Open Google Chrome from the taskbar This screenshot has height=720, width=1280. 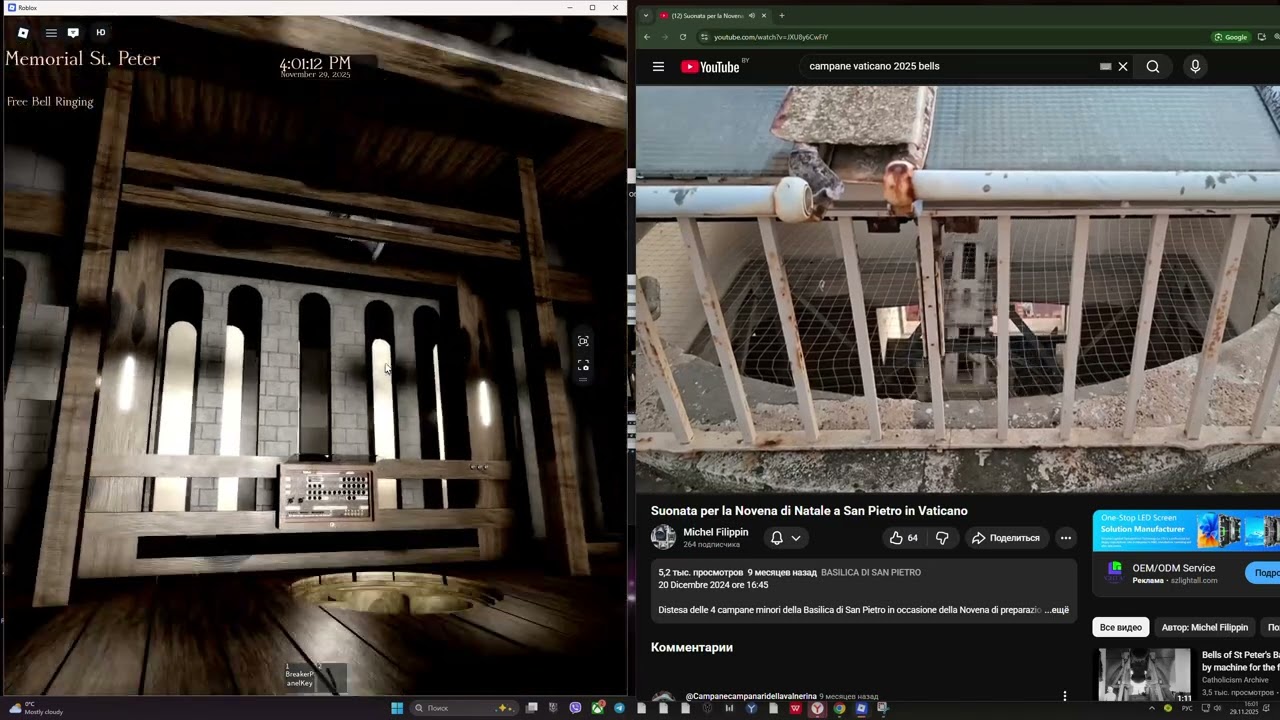[839, 708]
